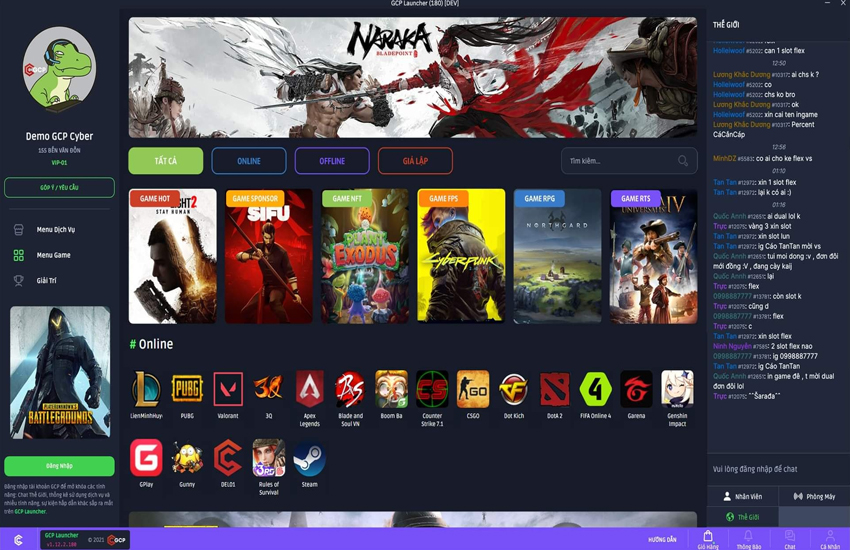Image resolution: width=850 pixels, height=550 pixels.
Task: Select the ONLINE filter tab
Action: [249, 161]
